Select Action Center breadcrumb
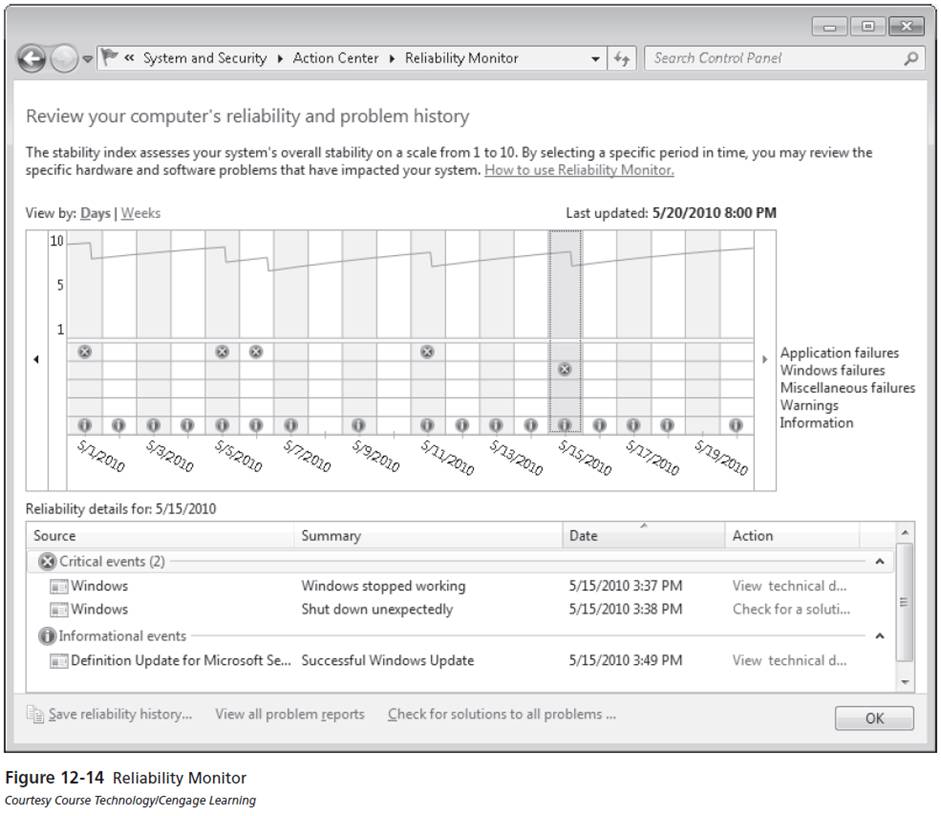 [335, 58]
